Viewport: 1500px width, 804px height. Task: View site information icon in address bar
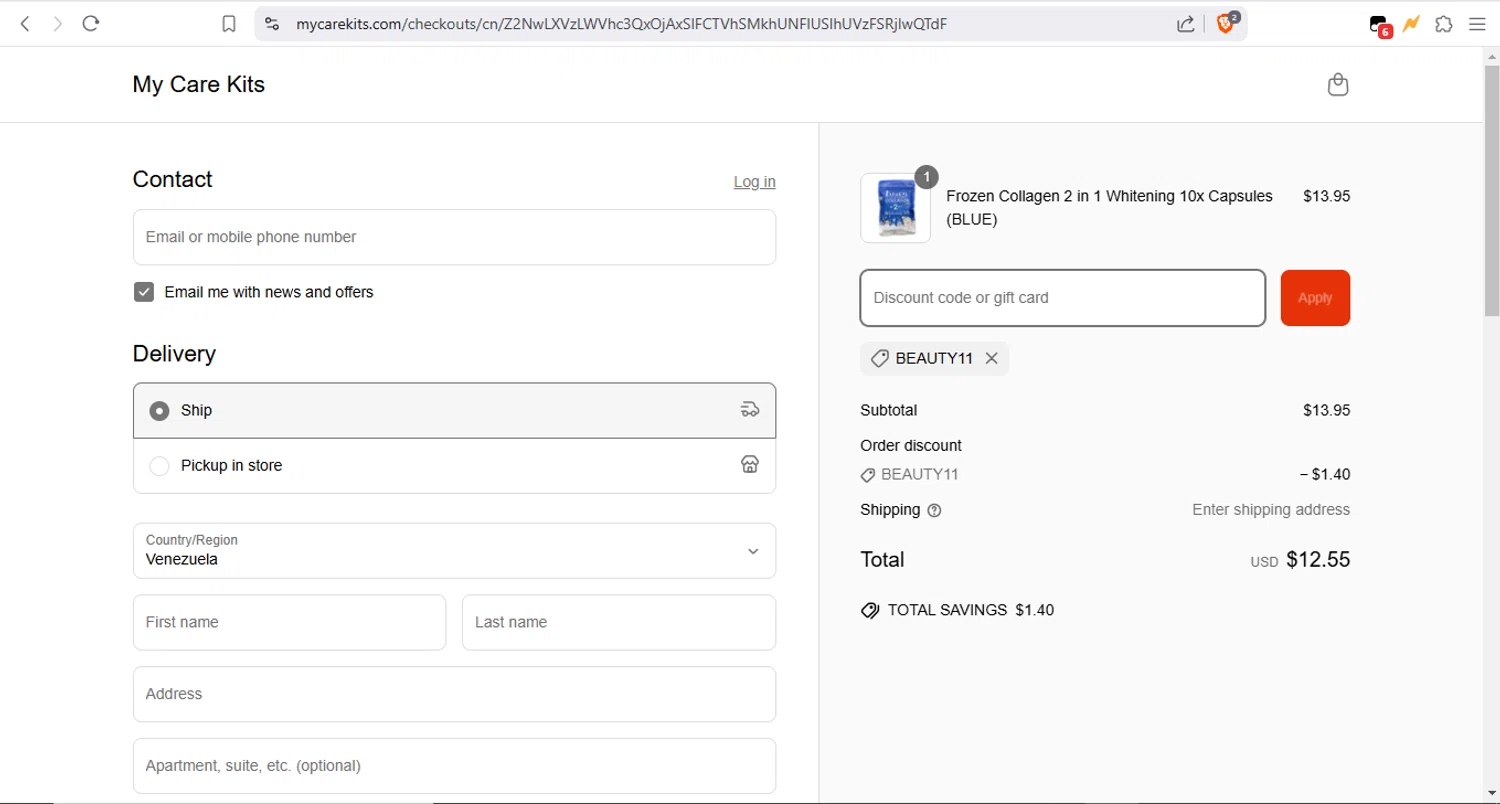(272, 24)
